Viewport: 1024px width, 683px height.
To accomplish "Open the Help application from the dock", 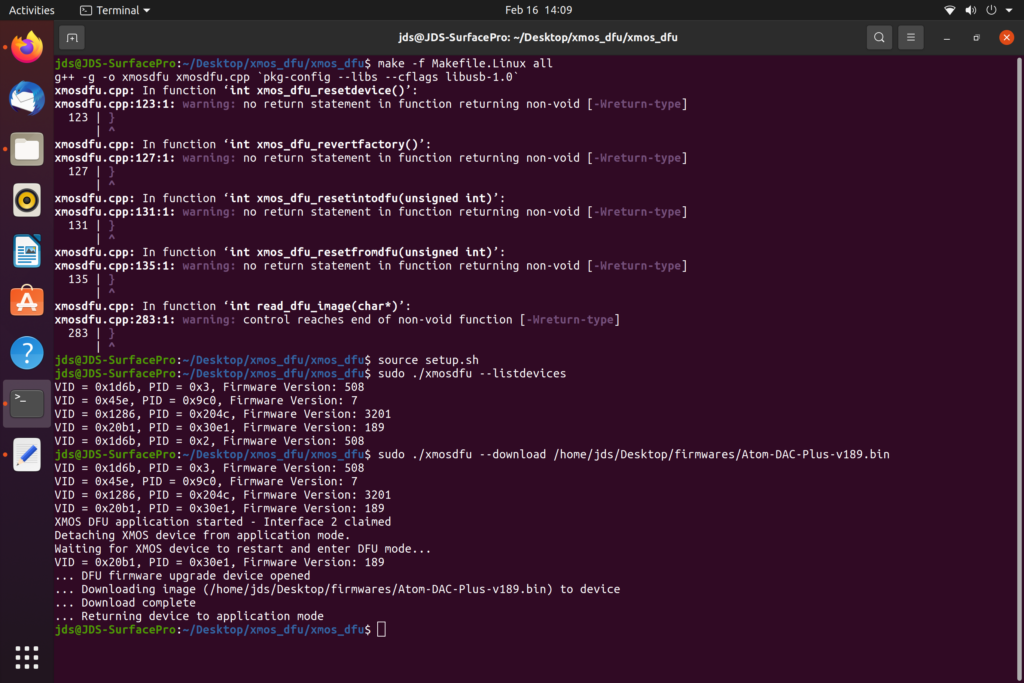I will (26, 352).
